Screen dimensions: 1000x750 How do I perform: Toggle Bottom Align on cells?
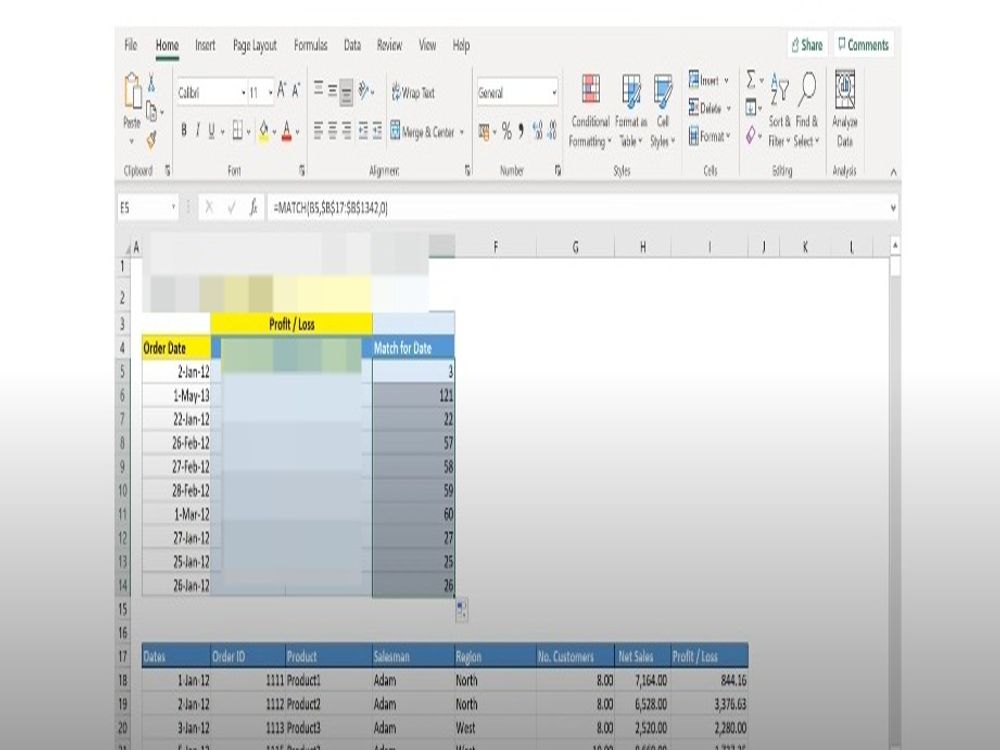[x=346, y=92]
